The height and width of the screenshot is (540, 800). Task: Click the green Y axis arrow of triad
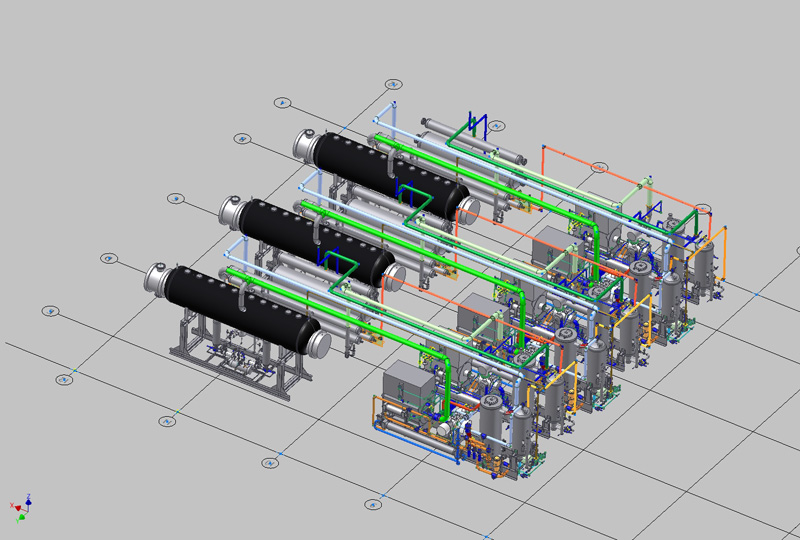click(x=21, y=518)
